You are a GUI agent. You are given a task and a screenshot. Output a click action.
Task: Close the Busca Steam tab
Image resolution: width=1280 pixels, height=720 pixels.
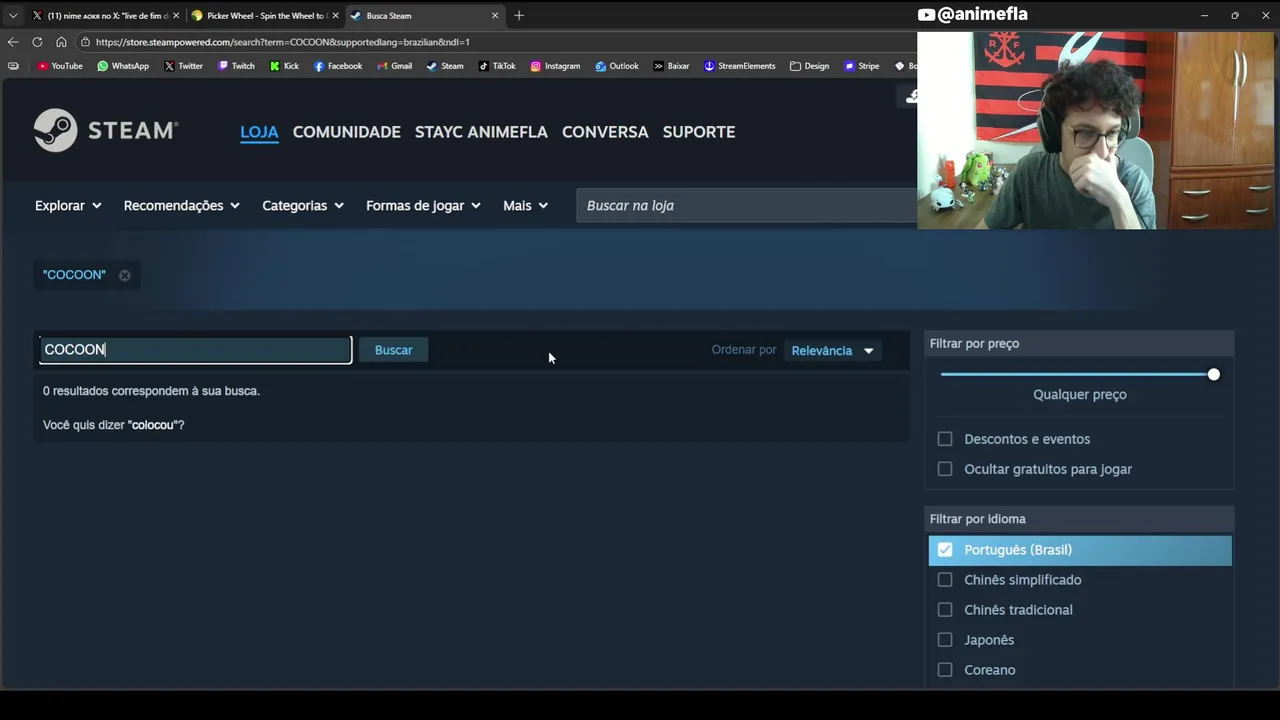tap(494, 15)
